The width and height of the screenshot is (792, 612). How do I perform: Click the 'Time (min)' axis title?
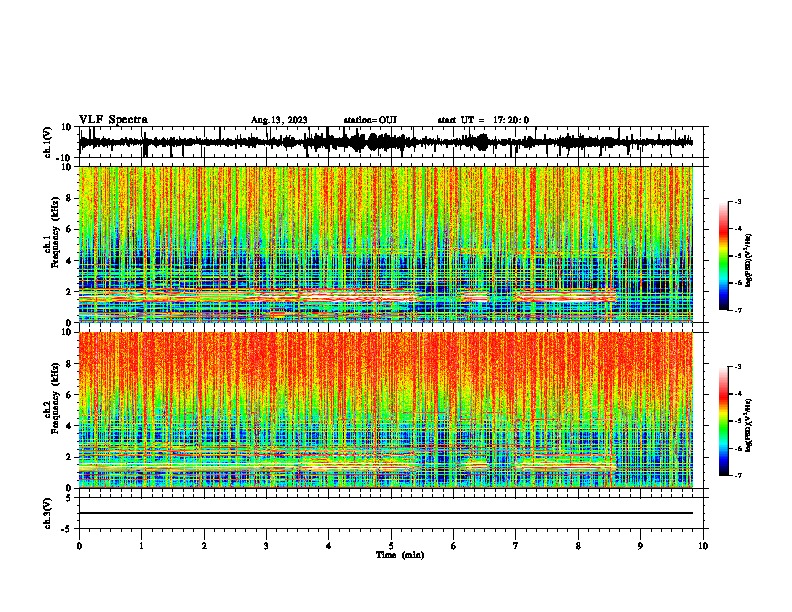(x=400, y=555)
